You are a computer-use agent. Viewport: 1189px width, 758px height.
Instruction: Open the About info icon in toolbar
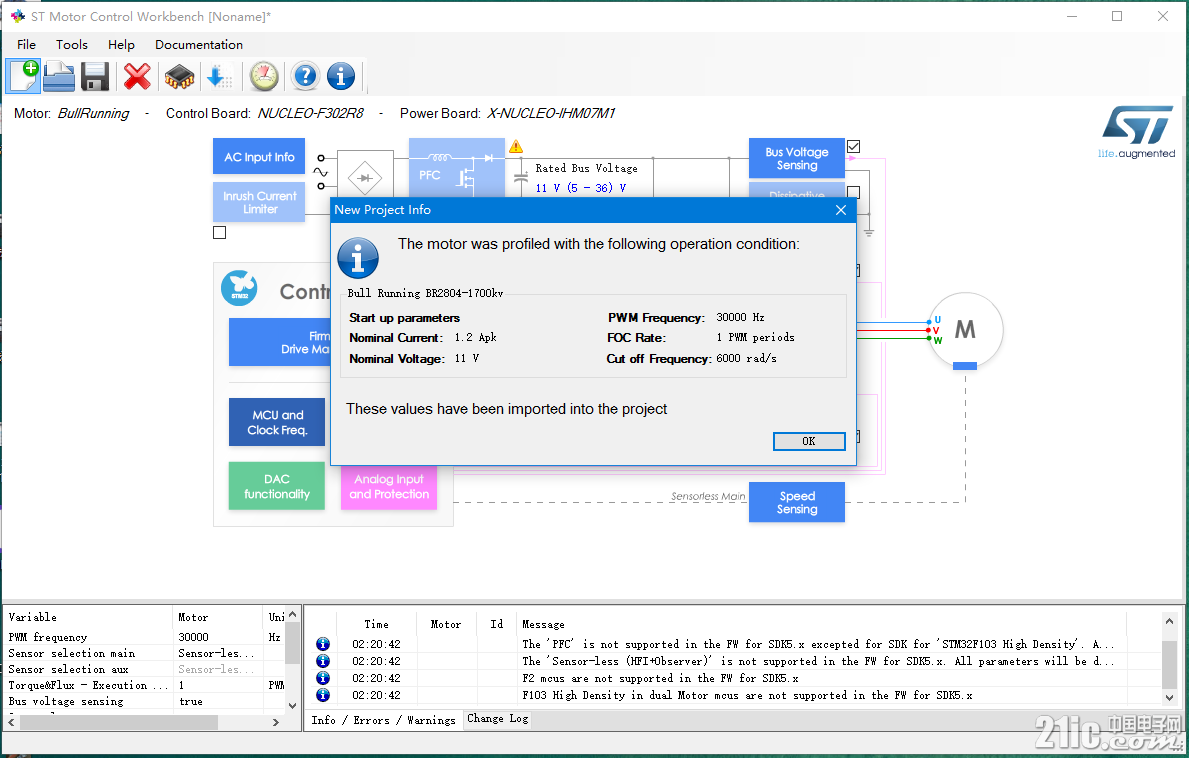tap(340, 77)
